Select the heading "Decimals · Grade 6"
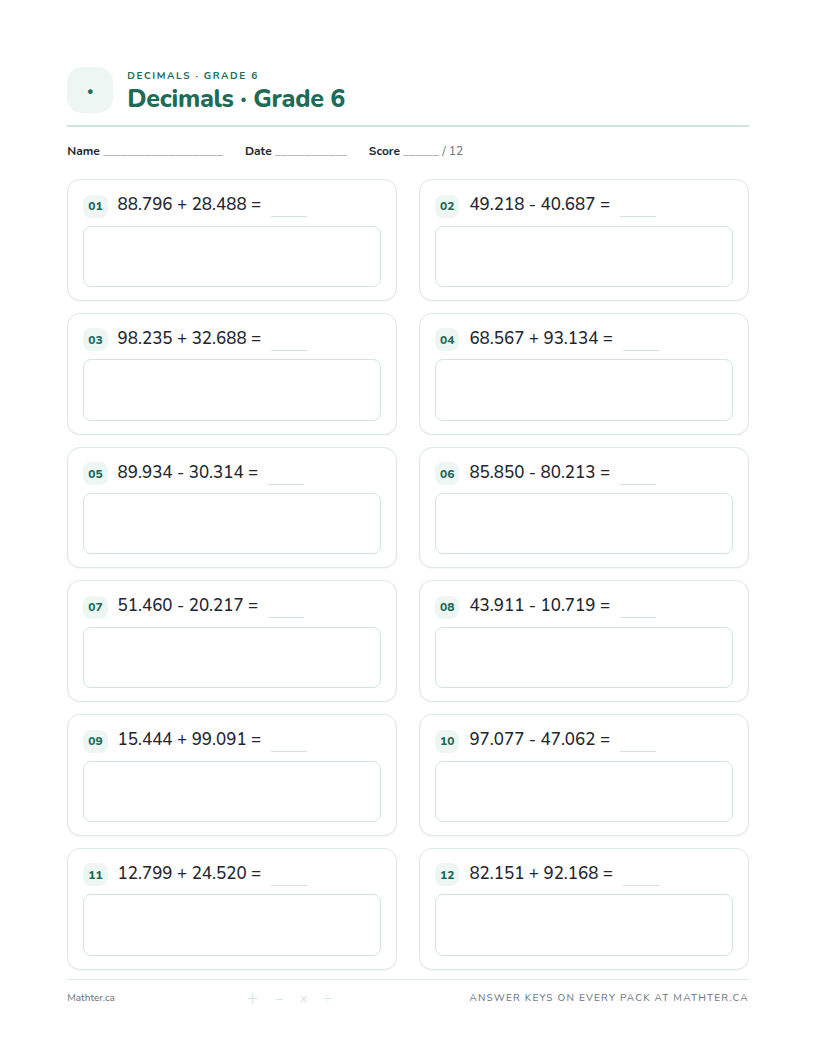 point(236,98)
